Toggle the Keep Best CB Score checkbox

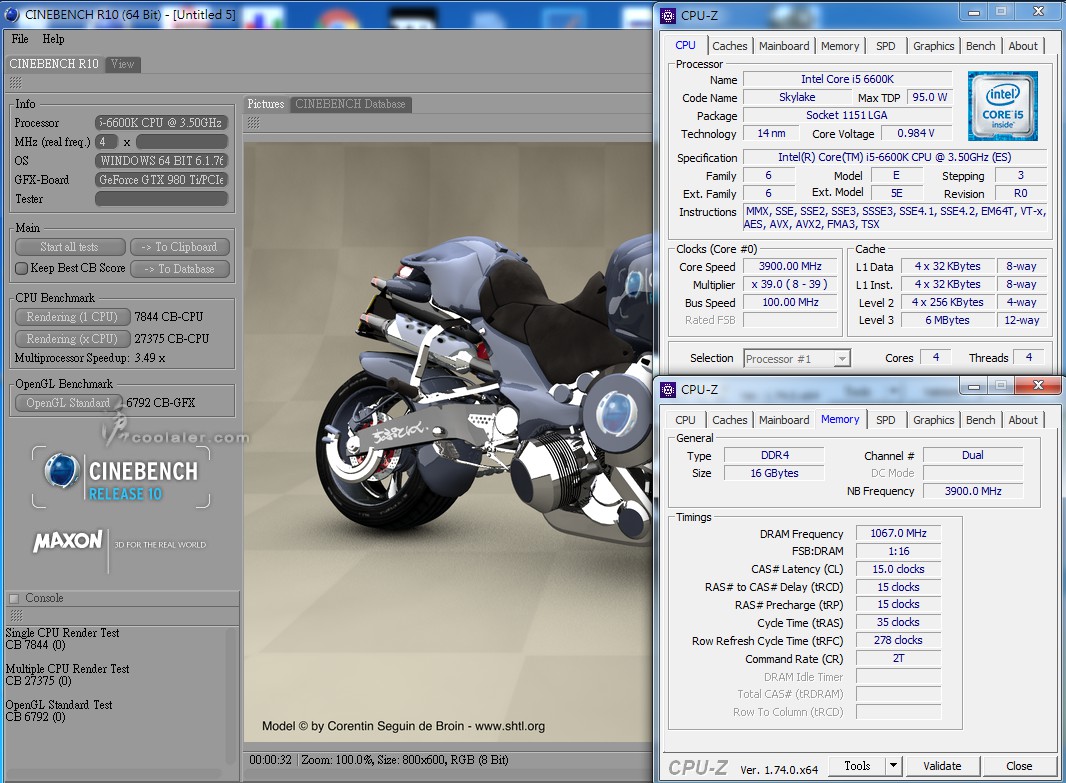pyautogui.click(x=22, y=268)
